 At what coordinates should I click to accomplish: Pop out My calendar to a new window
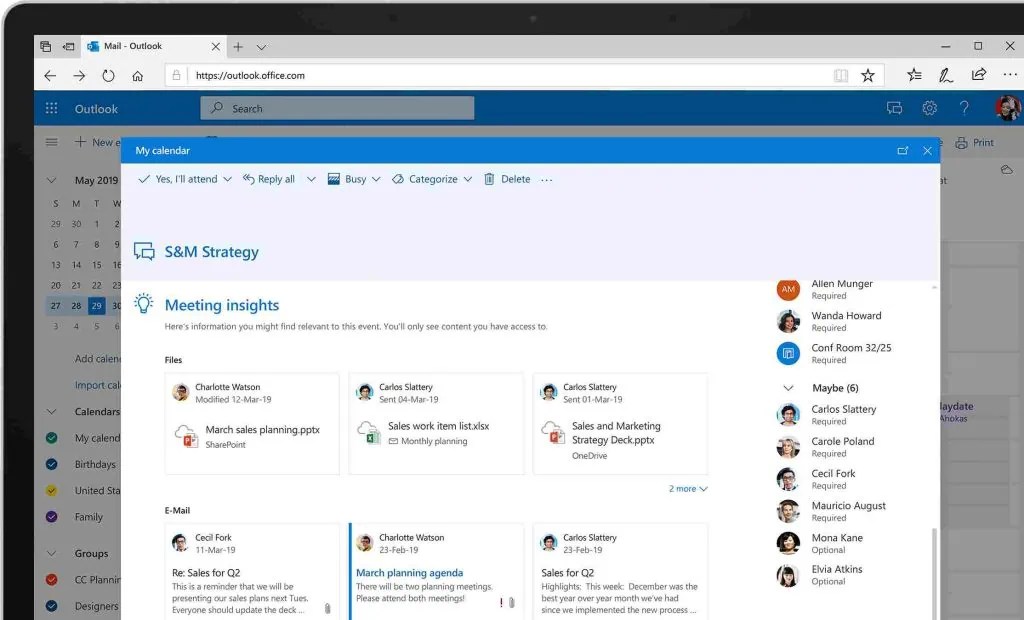[903, 150]
